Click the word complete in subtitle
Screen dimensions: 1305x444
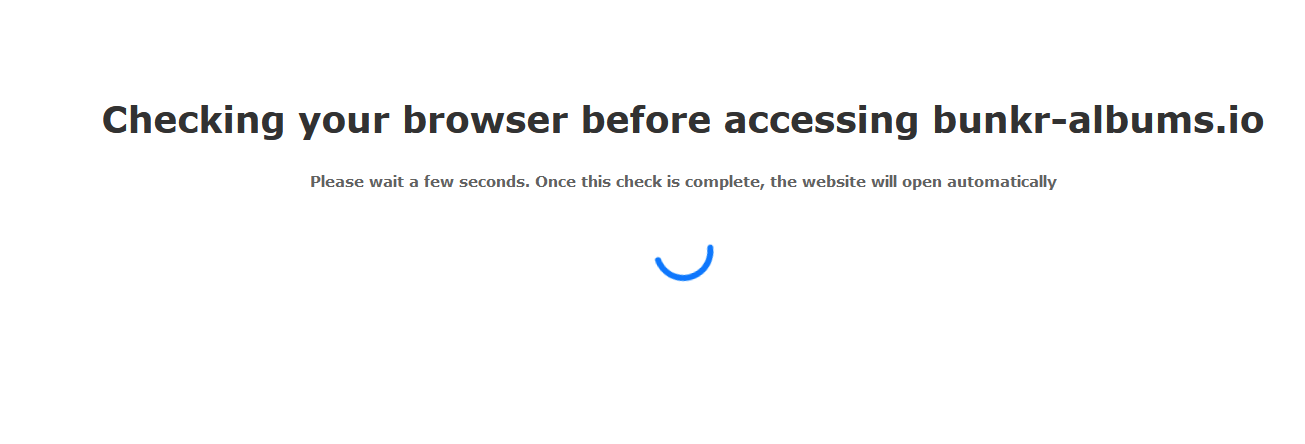click(723, 182)
